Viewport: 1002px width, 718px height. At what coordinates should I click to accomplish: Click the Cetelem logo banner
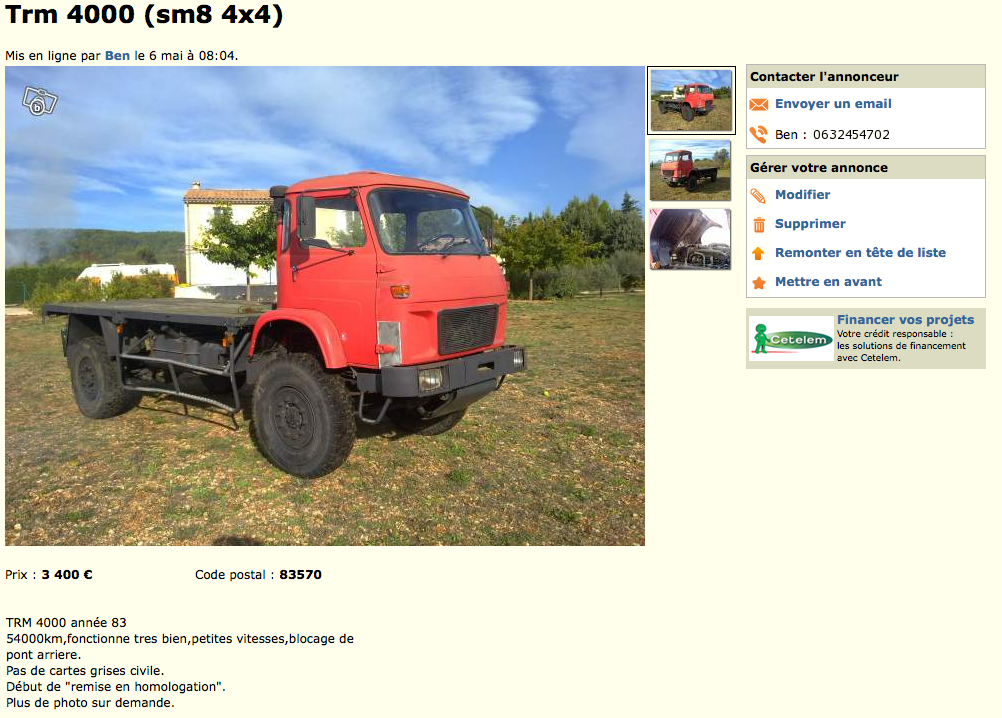tap(791, 339)
